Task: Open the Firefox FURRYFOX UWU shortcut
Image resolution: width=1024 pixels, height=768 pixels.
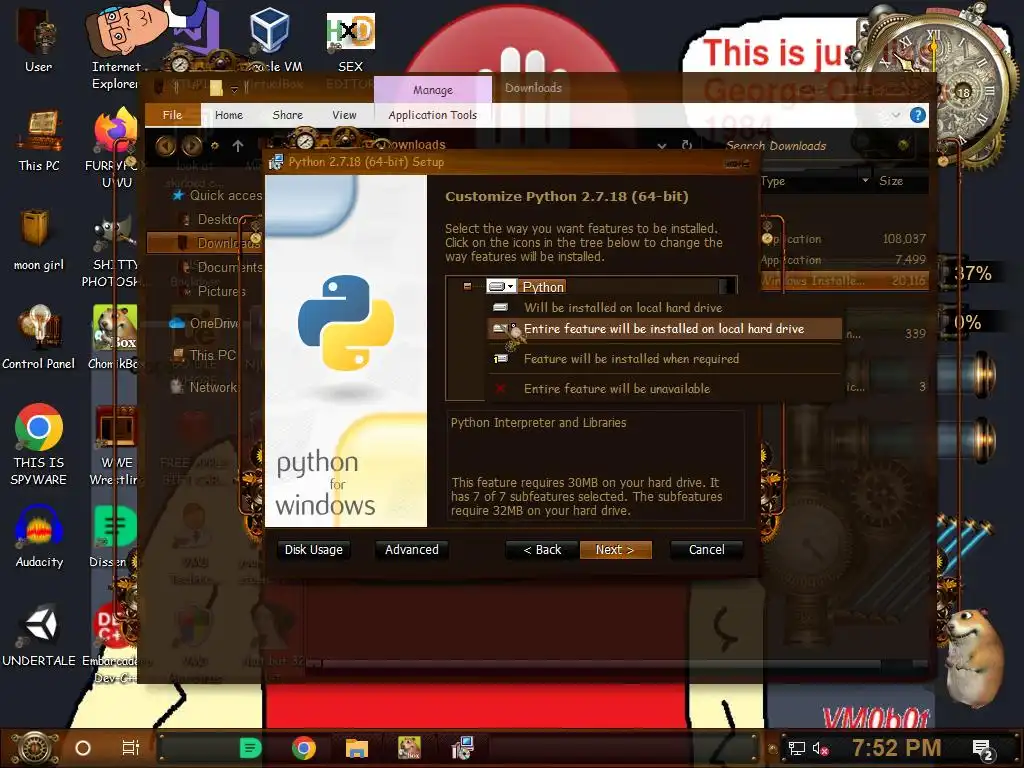Action: 116,147
